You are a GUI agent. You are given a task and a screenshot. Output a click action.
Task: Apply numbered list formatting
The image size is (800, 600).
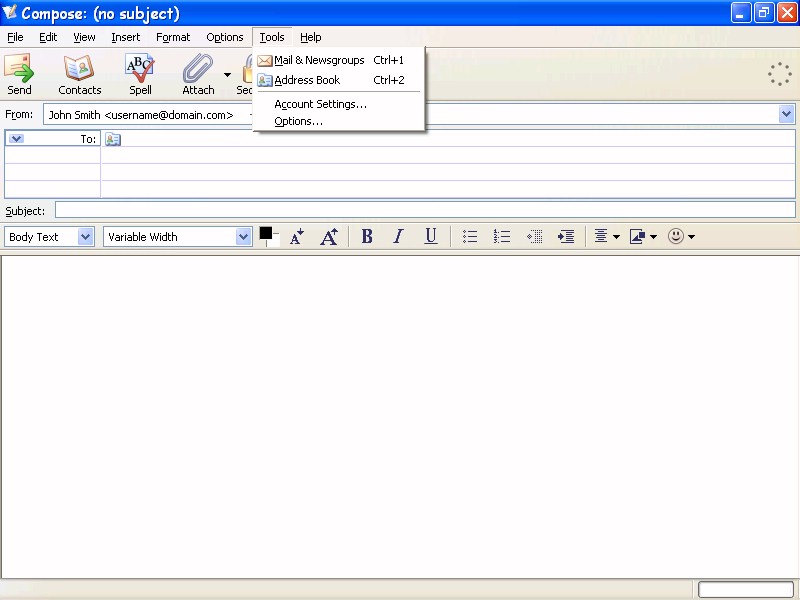click(x=502, y=236)
